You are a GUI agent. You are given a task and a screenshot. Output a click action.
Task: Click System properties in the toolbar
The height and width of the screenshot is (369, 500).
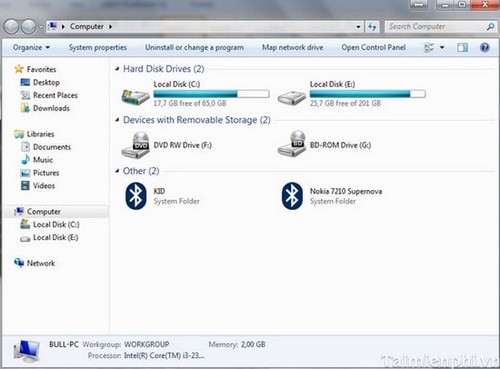[x=98, y=47]
